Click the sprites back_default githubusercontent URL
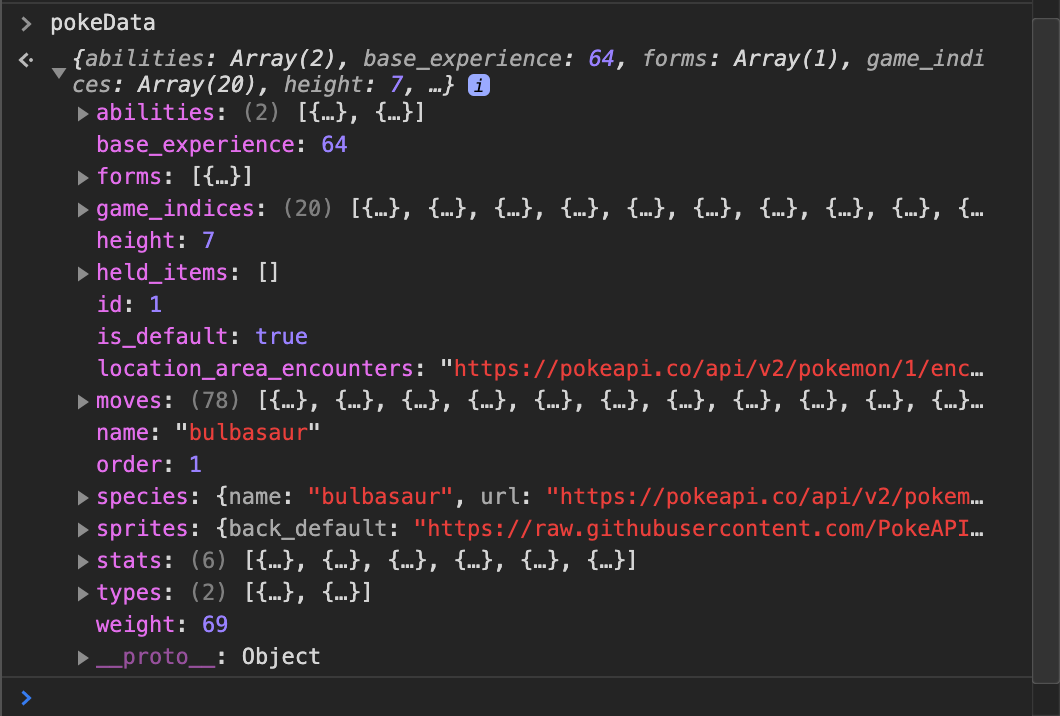Image resolution: width=1060 pixels, height=716 pixels. 699,529
